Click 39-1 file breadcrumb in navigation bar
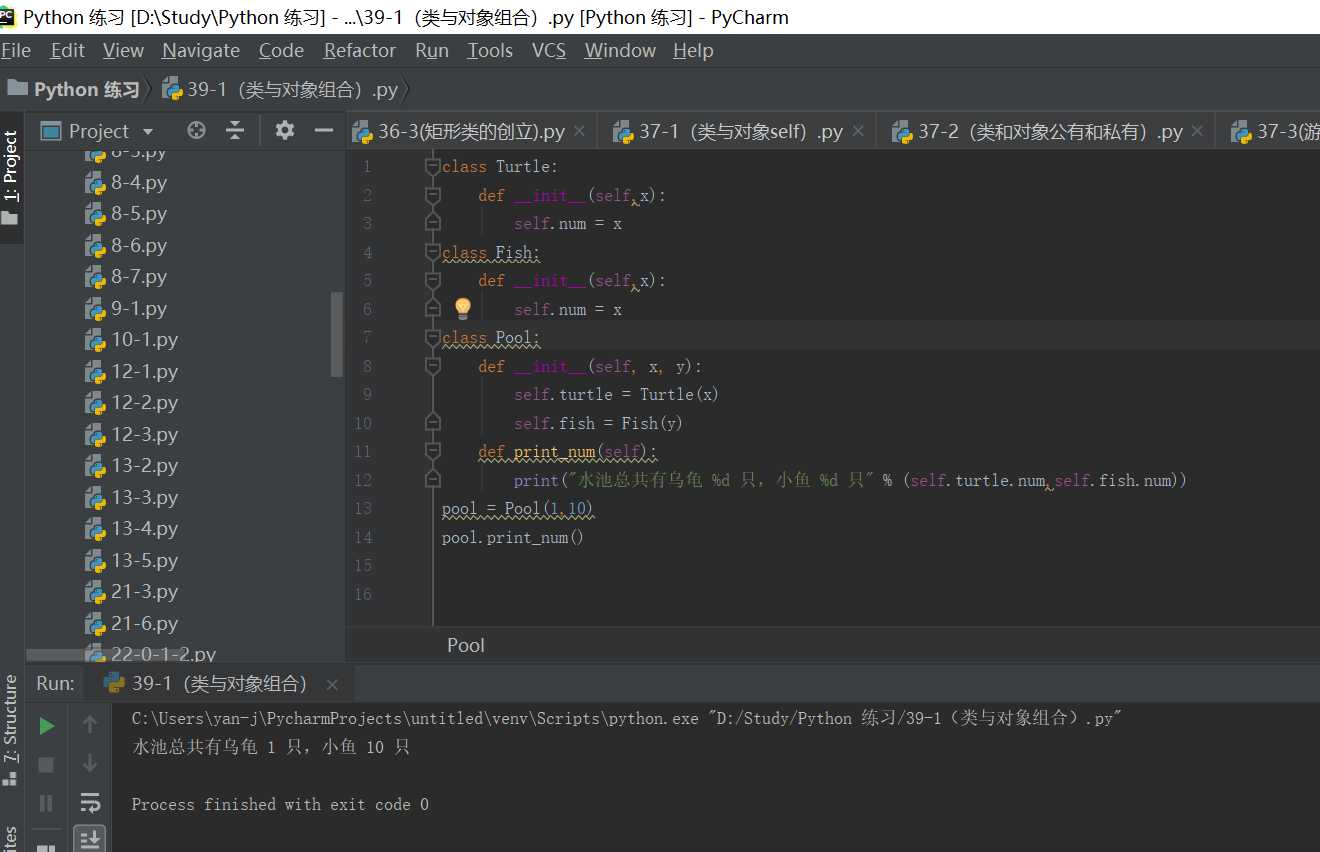 (x=280, y=89)
